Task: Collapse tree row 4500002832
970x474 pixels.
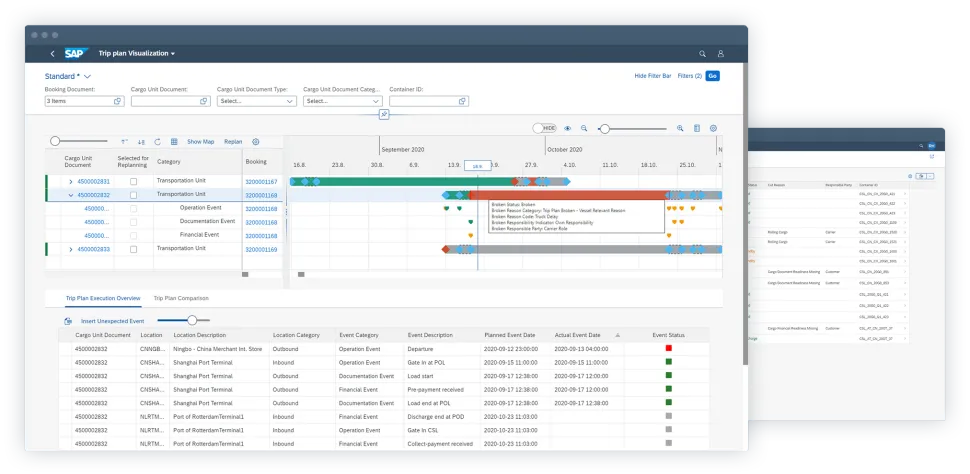Action: pyautogui.click(x=70, y=195)
